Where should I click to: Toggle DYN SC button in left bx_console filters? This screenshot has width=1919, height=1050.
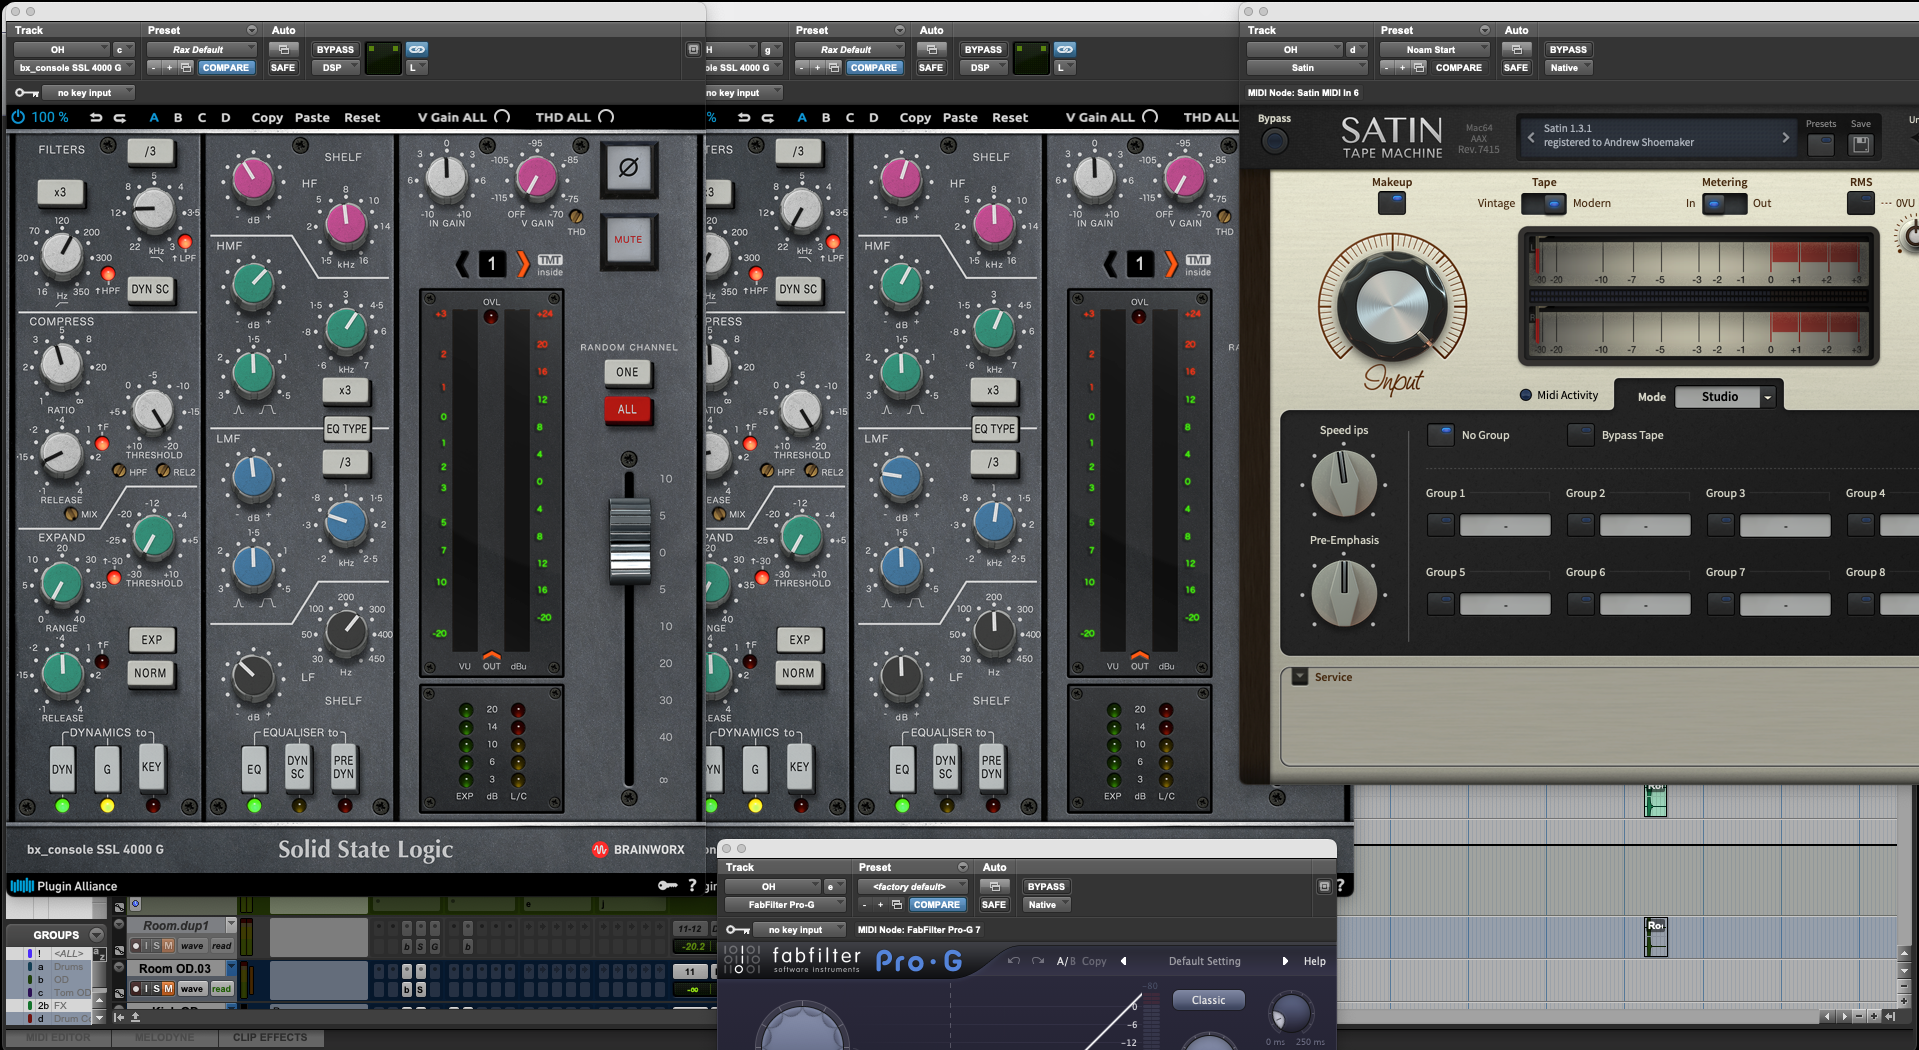tap(151, 289)
